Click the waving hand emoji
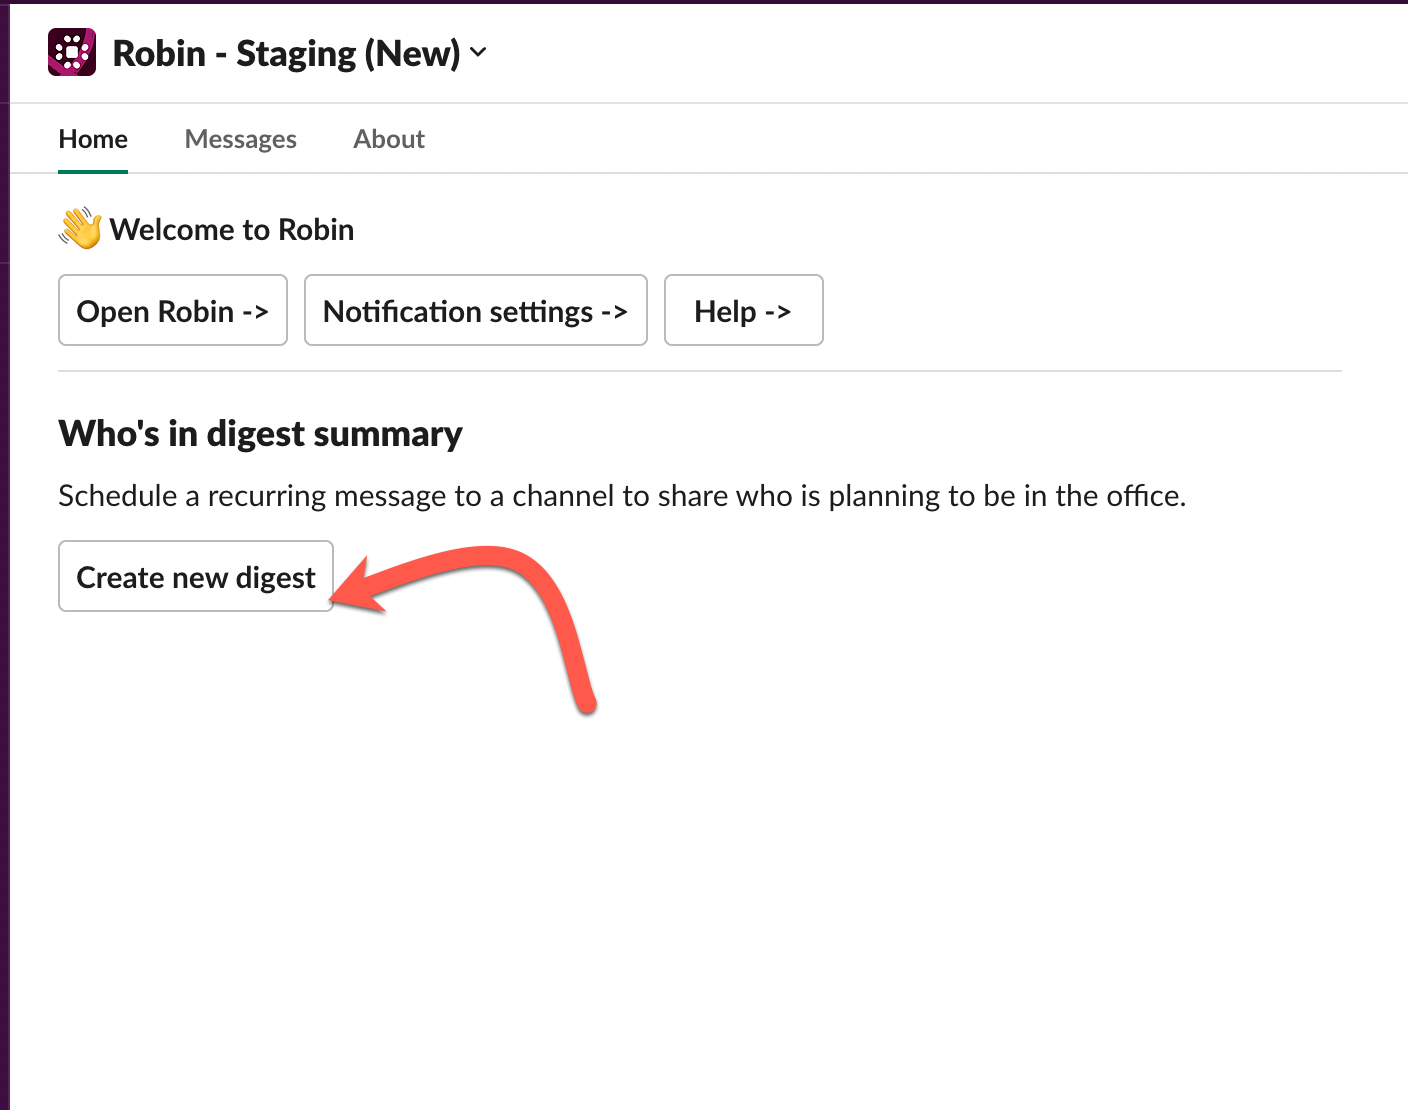This screenshot has width=1408, height=1110. point(80,228)
